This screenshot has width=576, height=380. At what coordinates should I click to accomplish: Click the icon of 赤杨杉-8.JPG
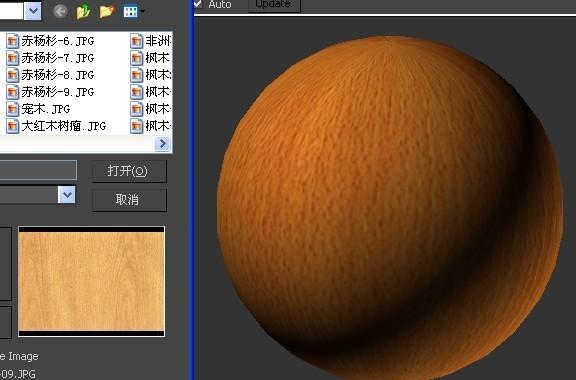tap(12, 75)
